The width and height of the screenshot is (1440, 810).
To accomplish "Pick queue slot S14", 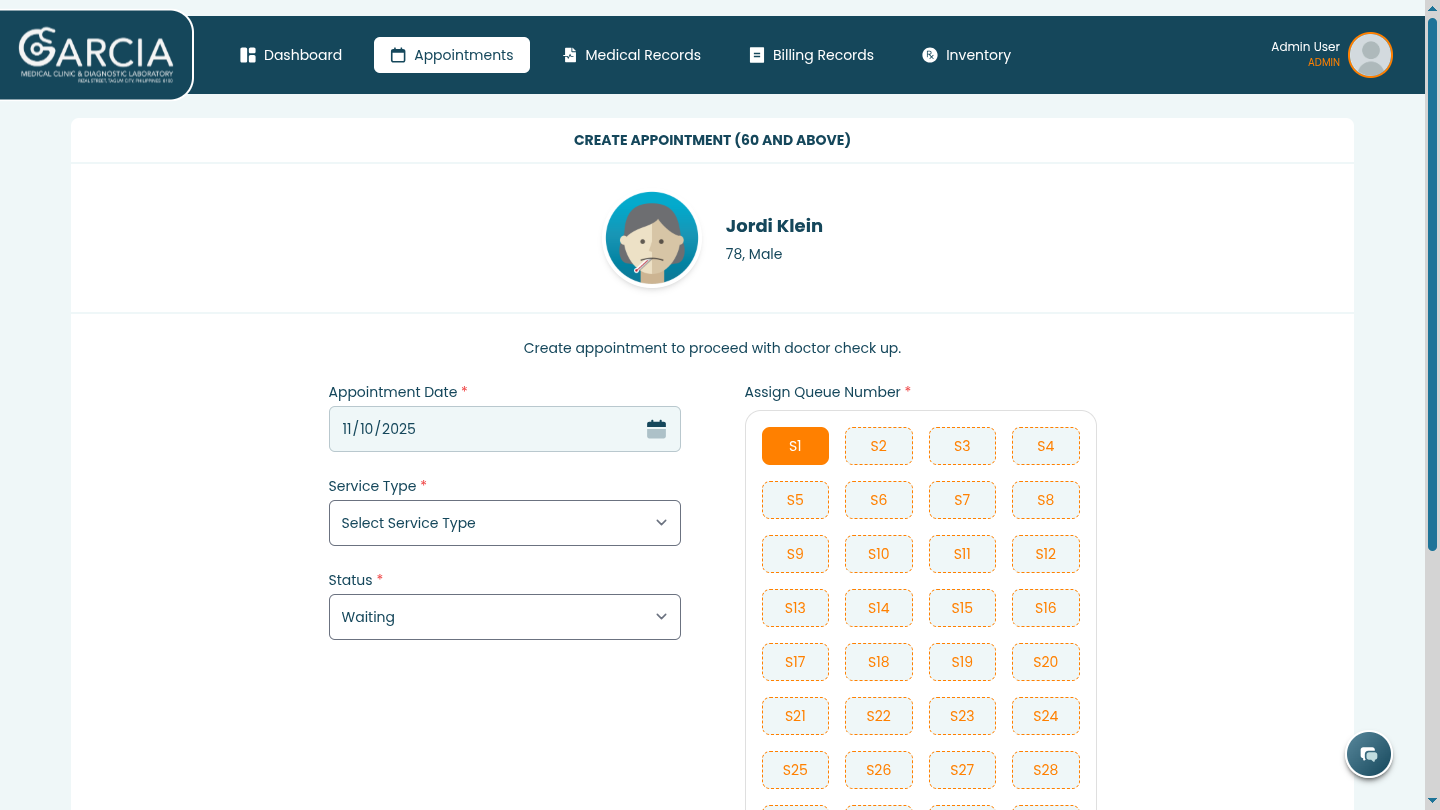I will (878, 608).
